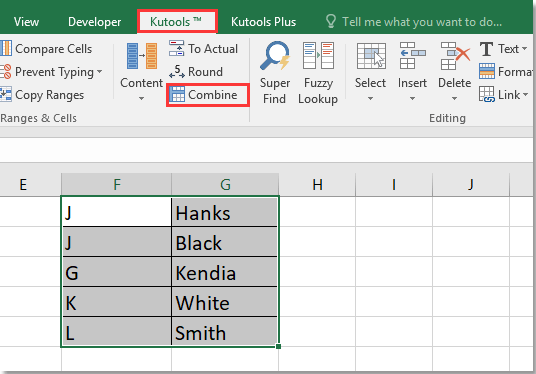This screenshot has height=374, width=536.
Task: Select column H header
Action: (317, 185)
